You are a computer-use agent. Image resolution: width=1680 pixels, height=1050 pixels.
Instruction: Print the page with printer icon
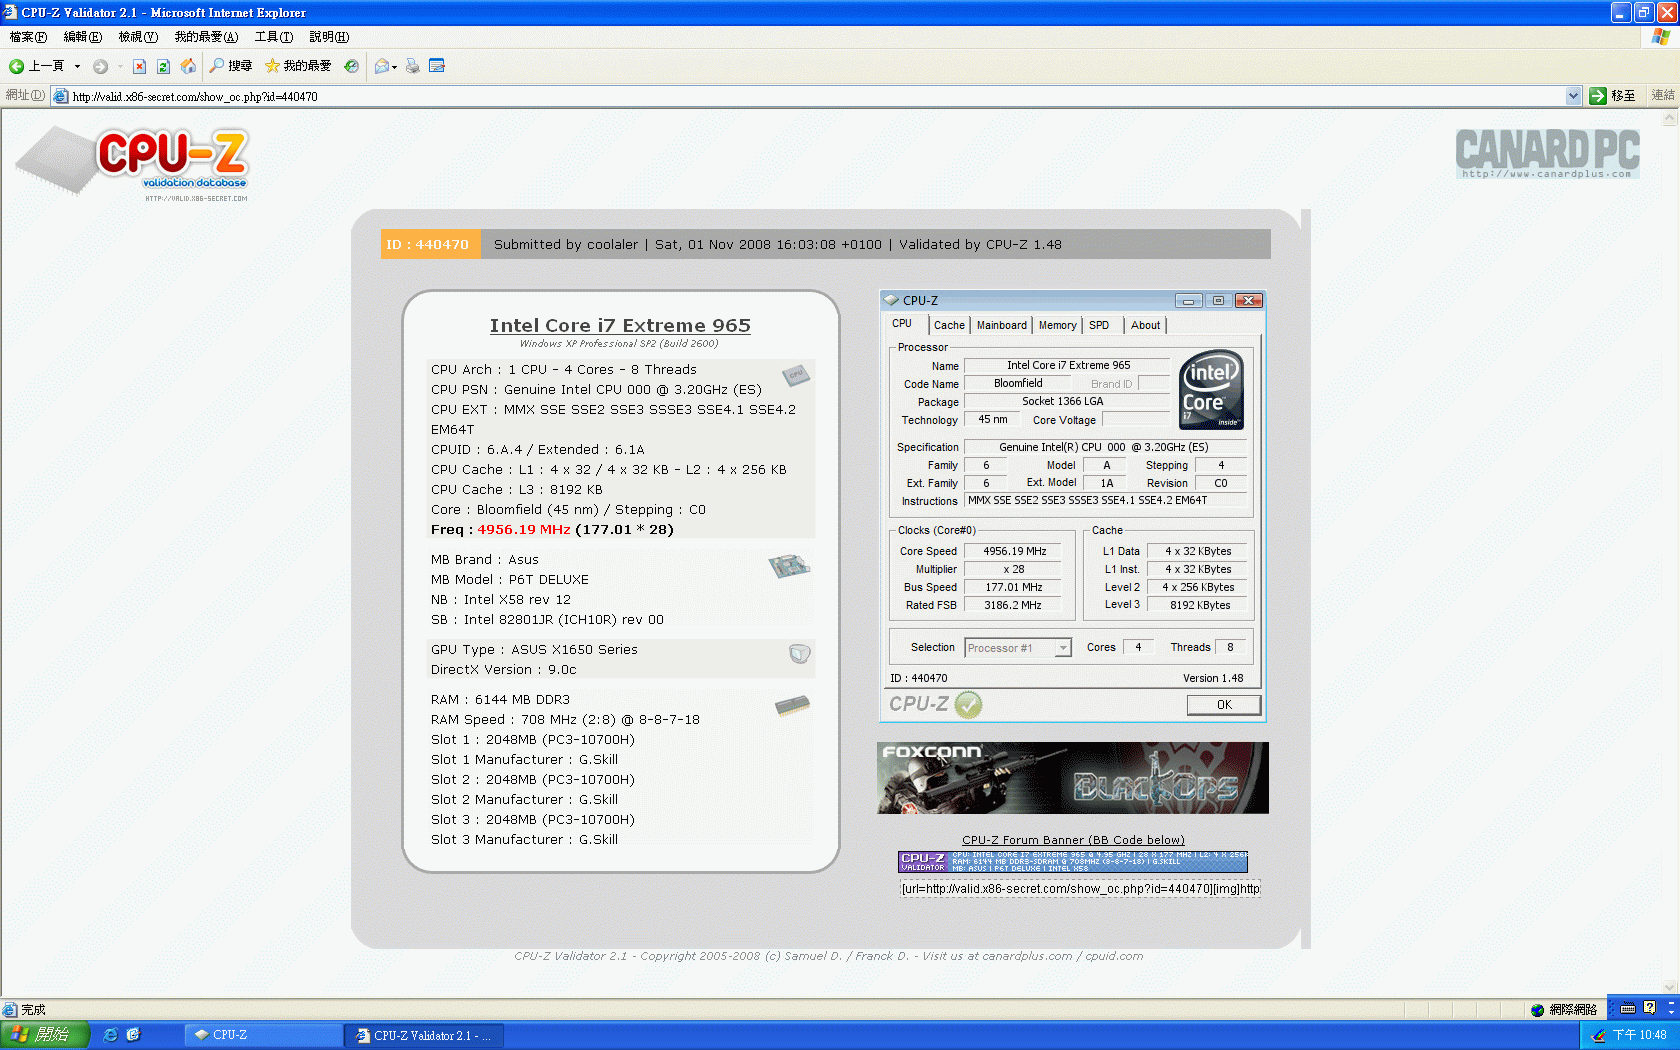(412, 66)
